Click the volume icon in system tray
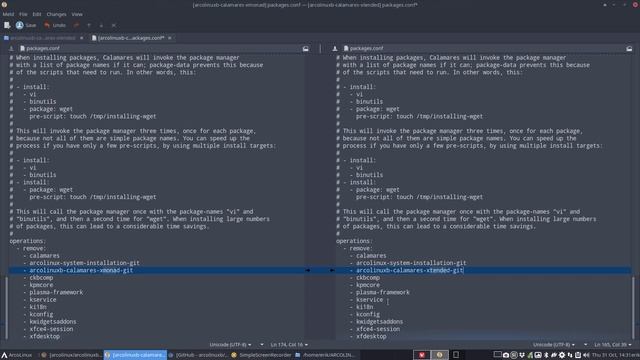640x360 pixels. [587, 355]
